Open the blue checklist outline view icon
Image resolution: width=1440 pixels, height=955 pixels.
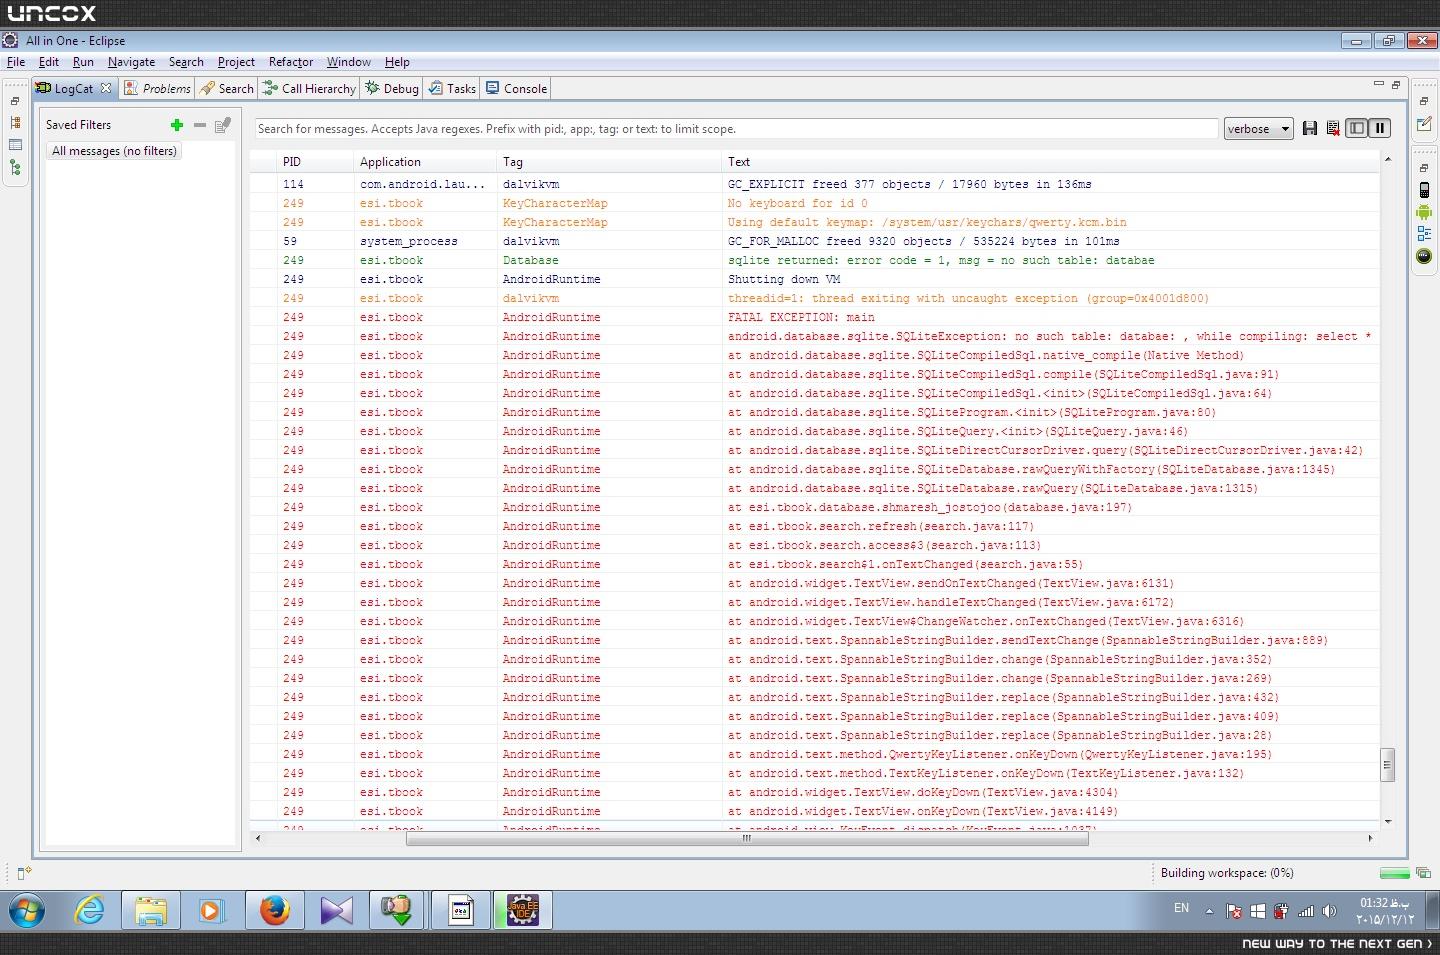[x=1424, y=234]
